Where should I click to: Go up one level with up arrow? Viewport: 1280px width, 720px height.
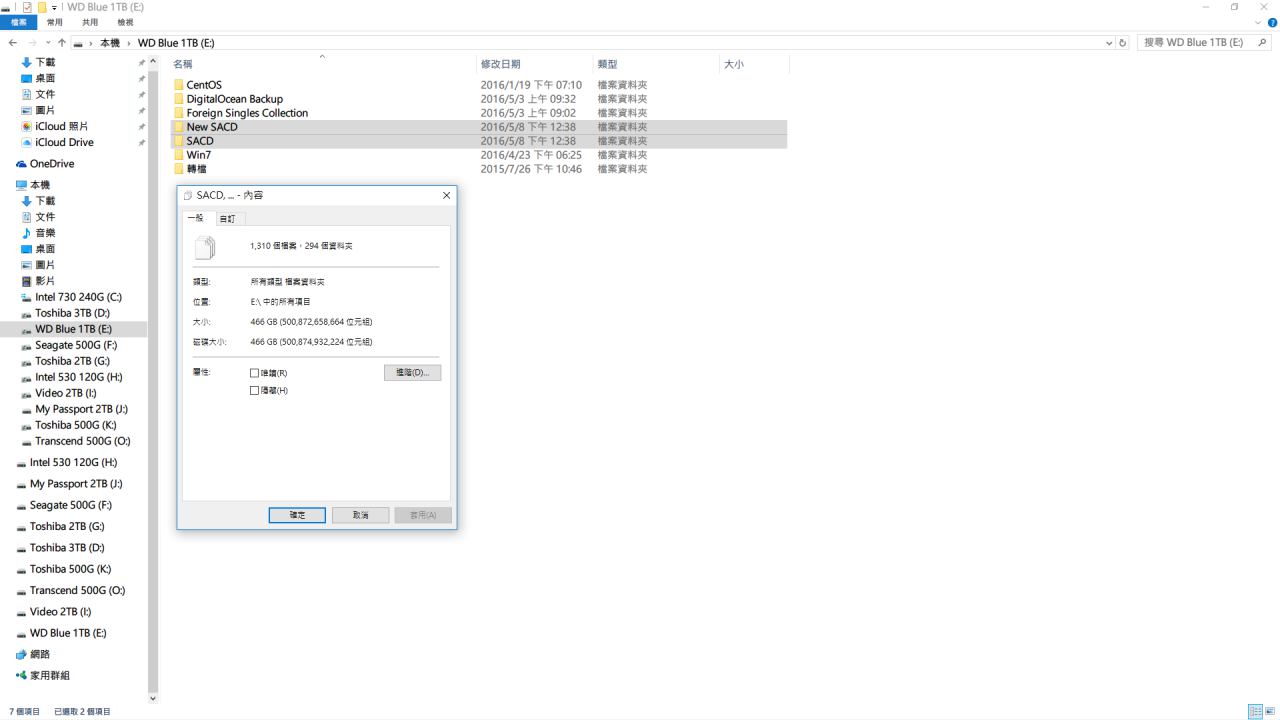pyautogui.click(x=61, y=43)
